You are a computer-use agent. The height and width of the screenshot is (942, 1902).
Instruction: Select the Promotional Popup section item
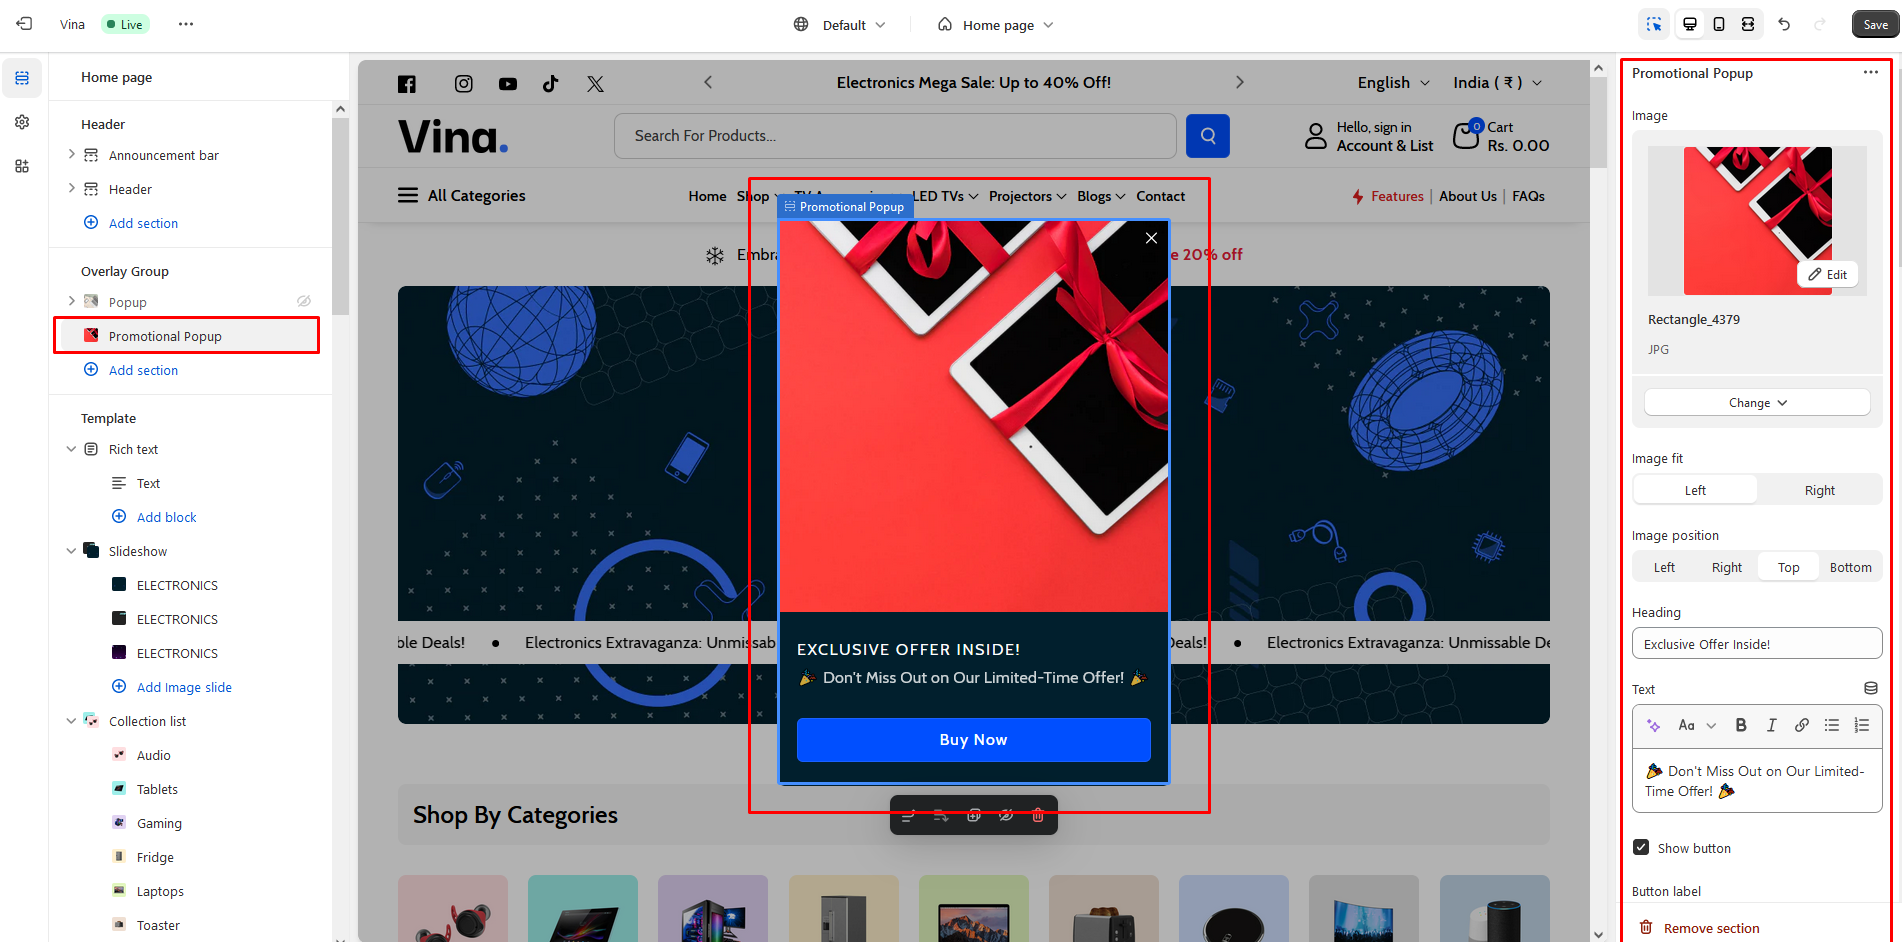click(165, 336)
